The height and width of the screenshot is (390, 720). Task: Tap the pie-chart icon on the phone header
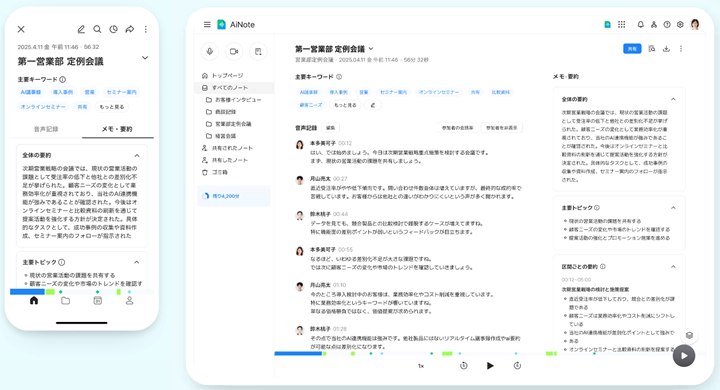point(113,29)
